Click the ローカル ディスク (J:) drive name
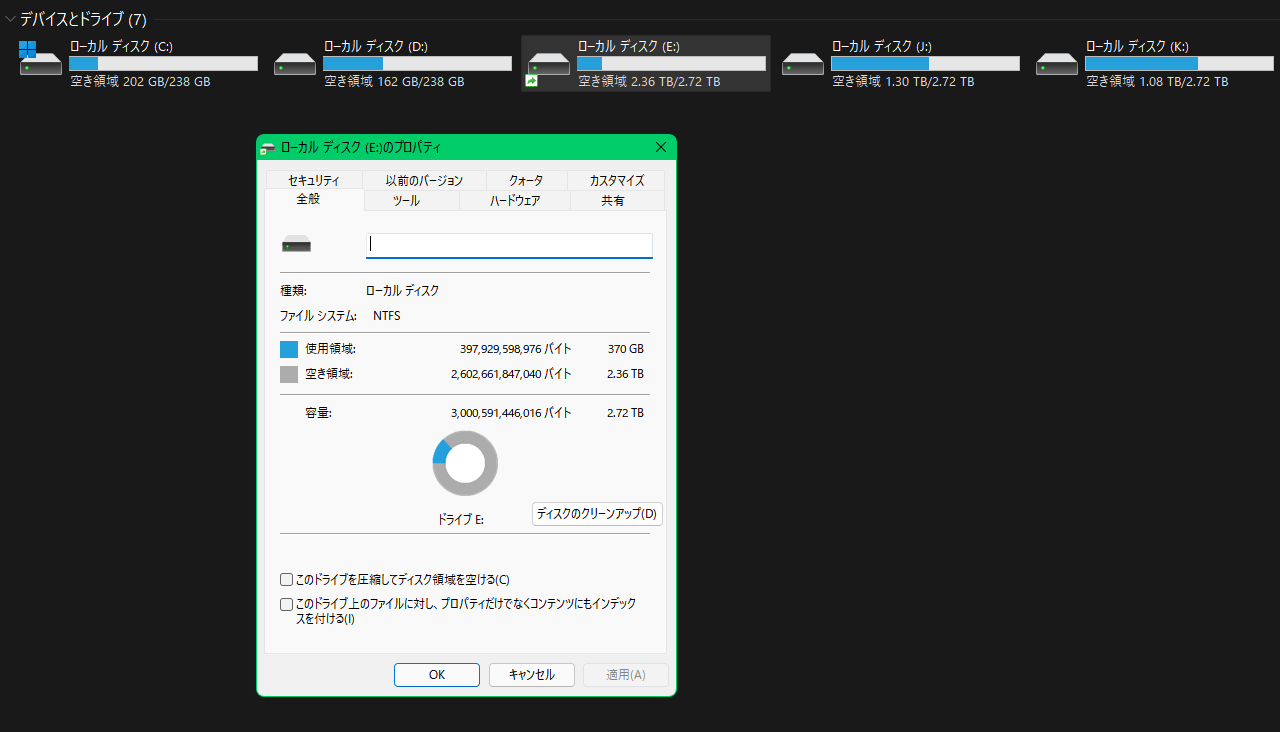Image resolution: width=1280 pixels, height=732 pixels. [x=882, y=47]
